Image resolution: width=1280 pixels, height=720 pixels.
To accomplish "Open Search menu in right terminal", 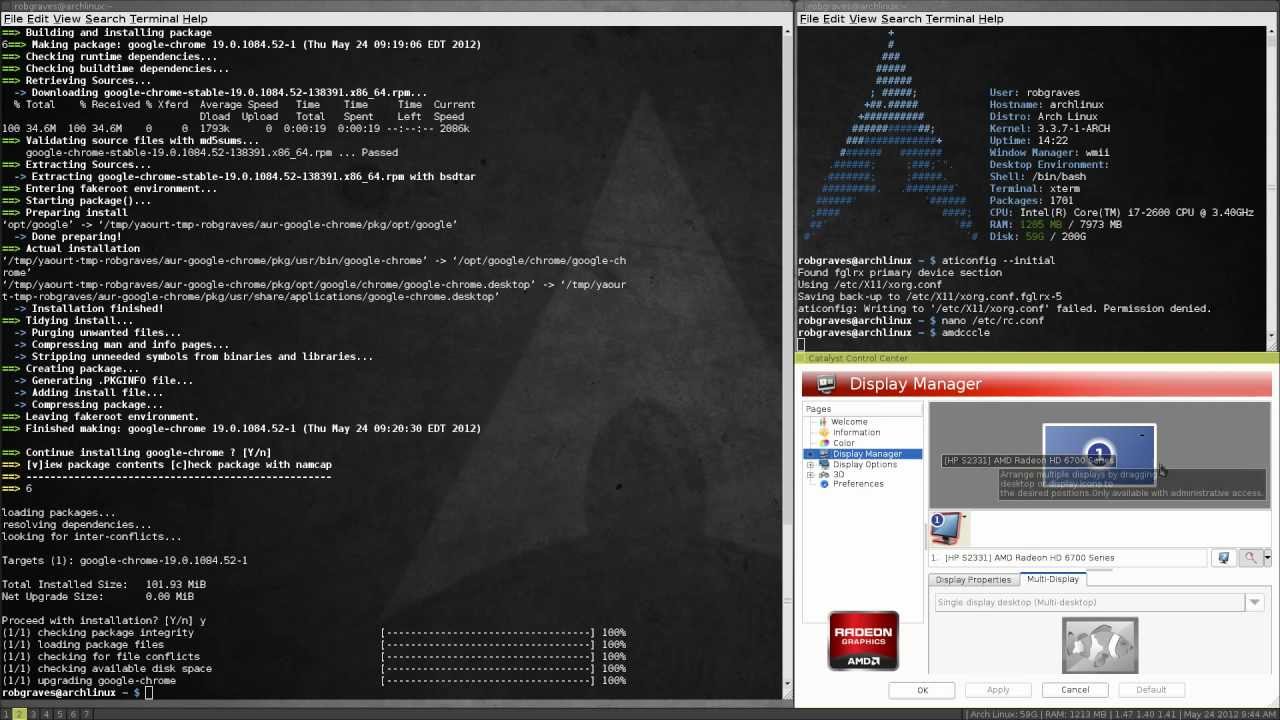I will 901,19.
